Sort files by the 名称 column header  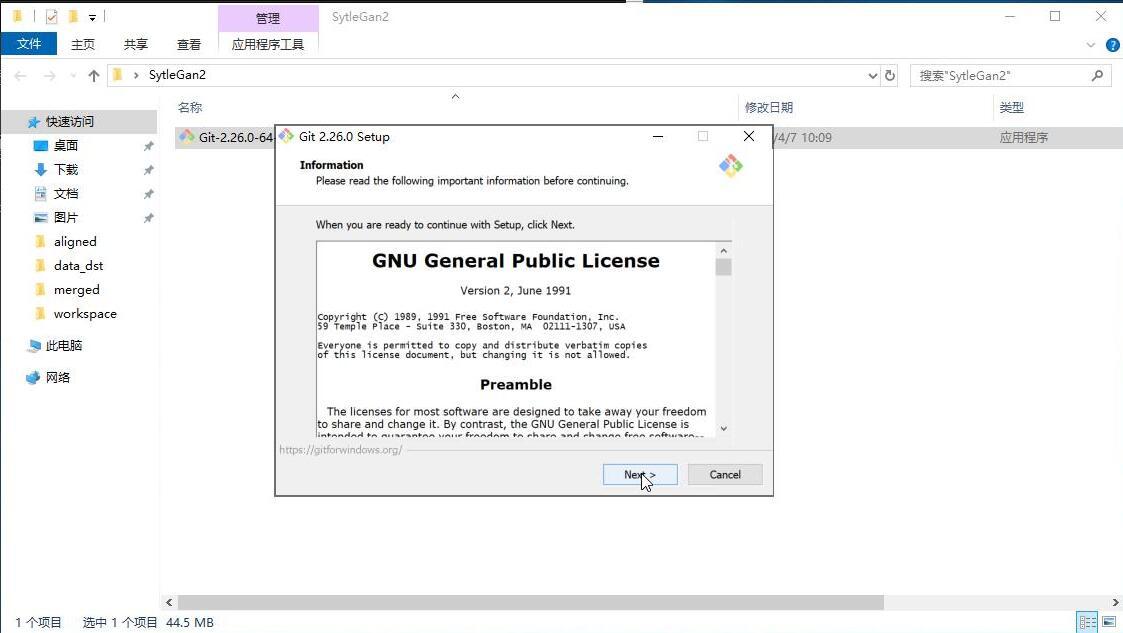[x=190, y=107]
